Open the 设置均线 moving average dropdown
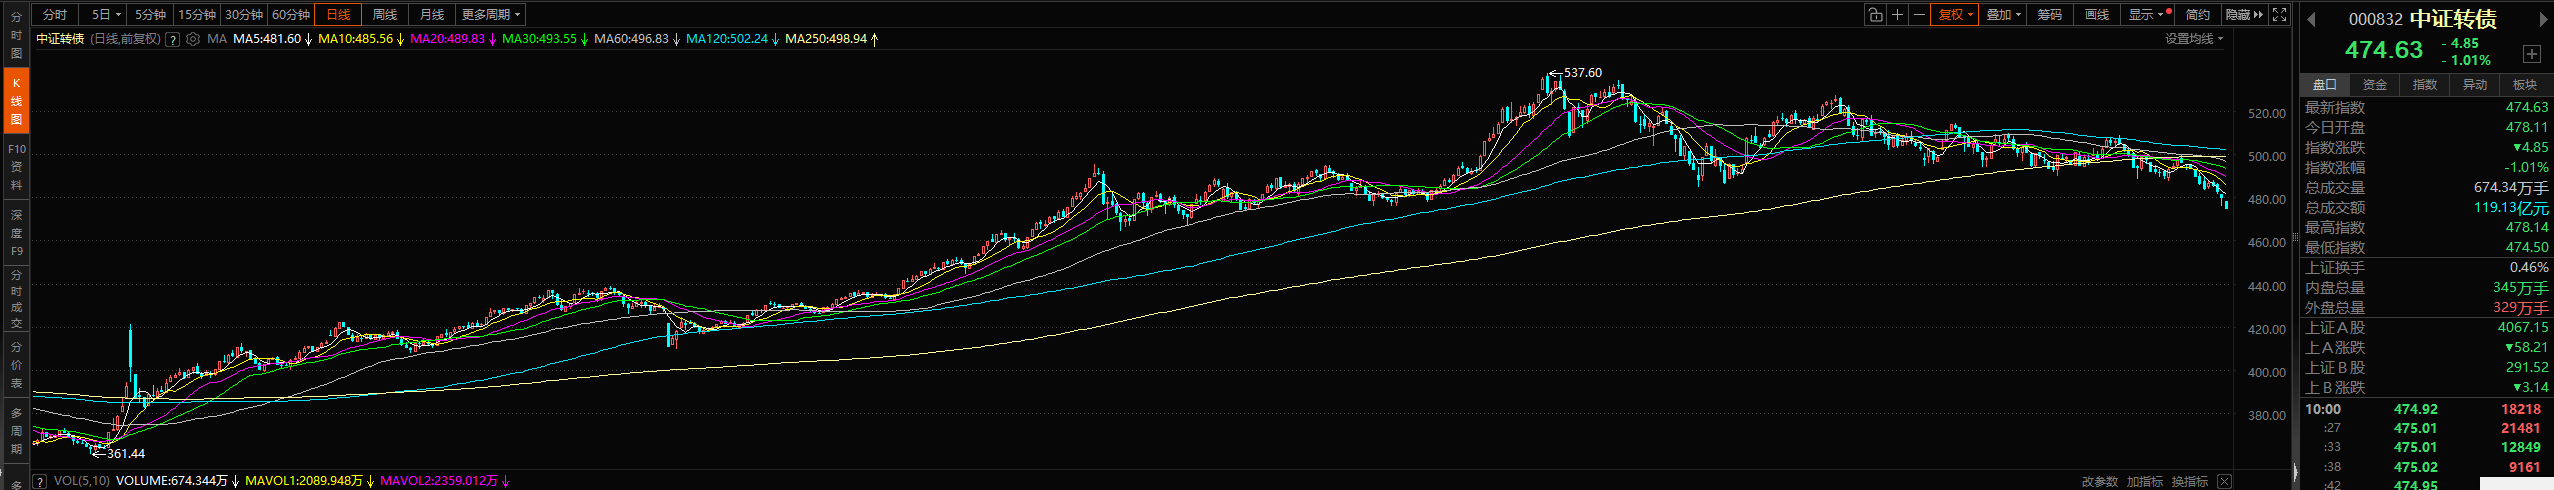 [2194, 39]
